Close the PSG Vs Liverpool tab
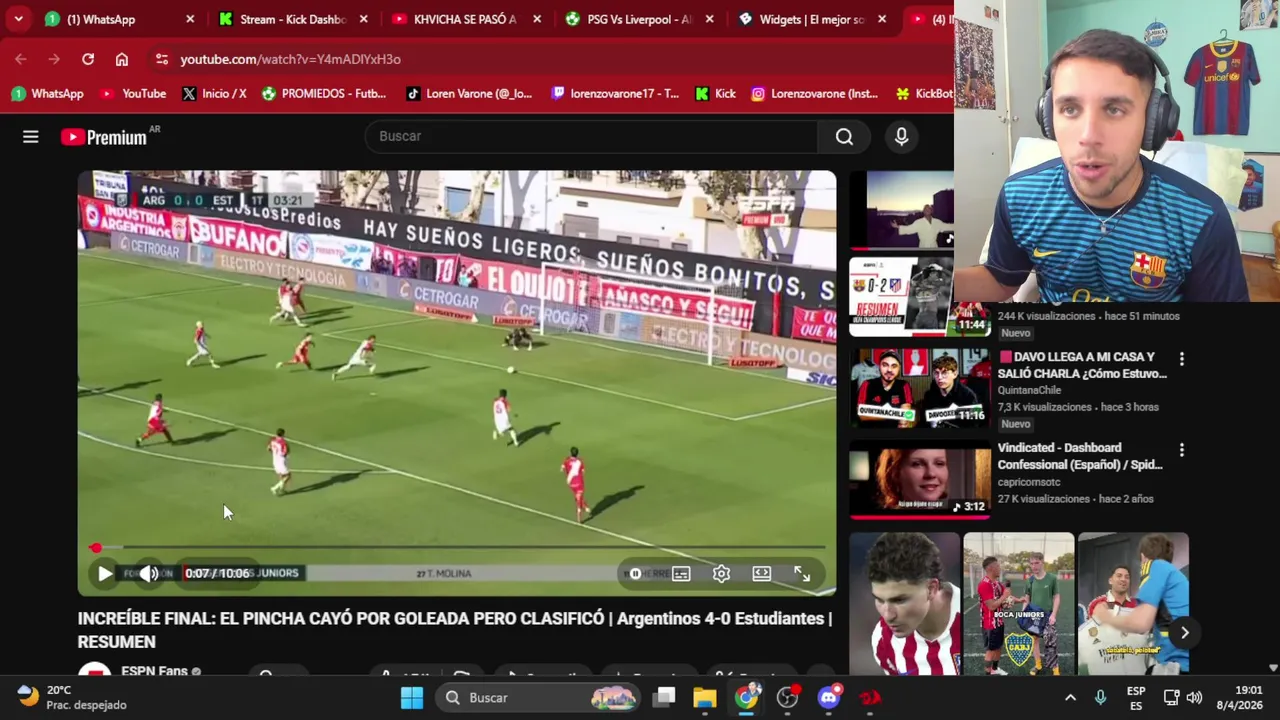This screenshot has height=720, width=1280. point(709,19)
